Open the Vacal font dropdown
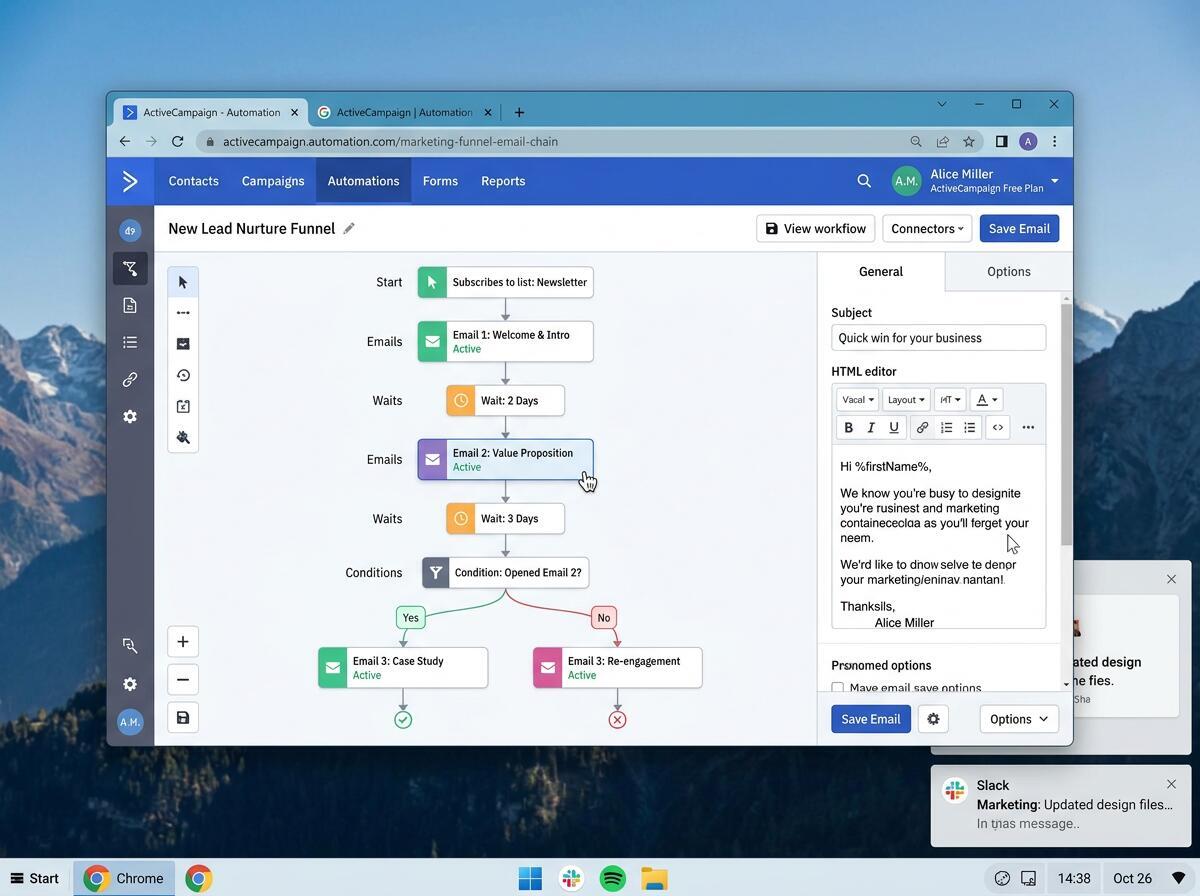 pos(857,400)
